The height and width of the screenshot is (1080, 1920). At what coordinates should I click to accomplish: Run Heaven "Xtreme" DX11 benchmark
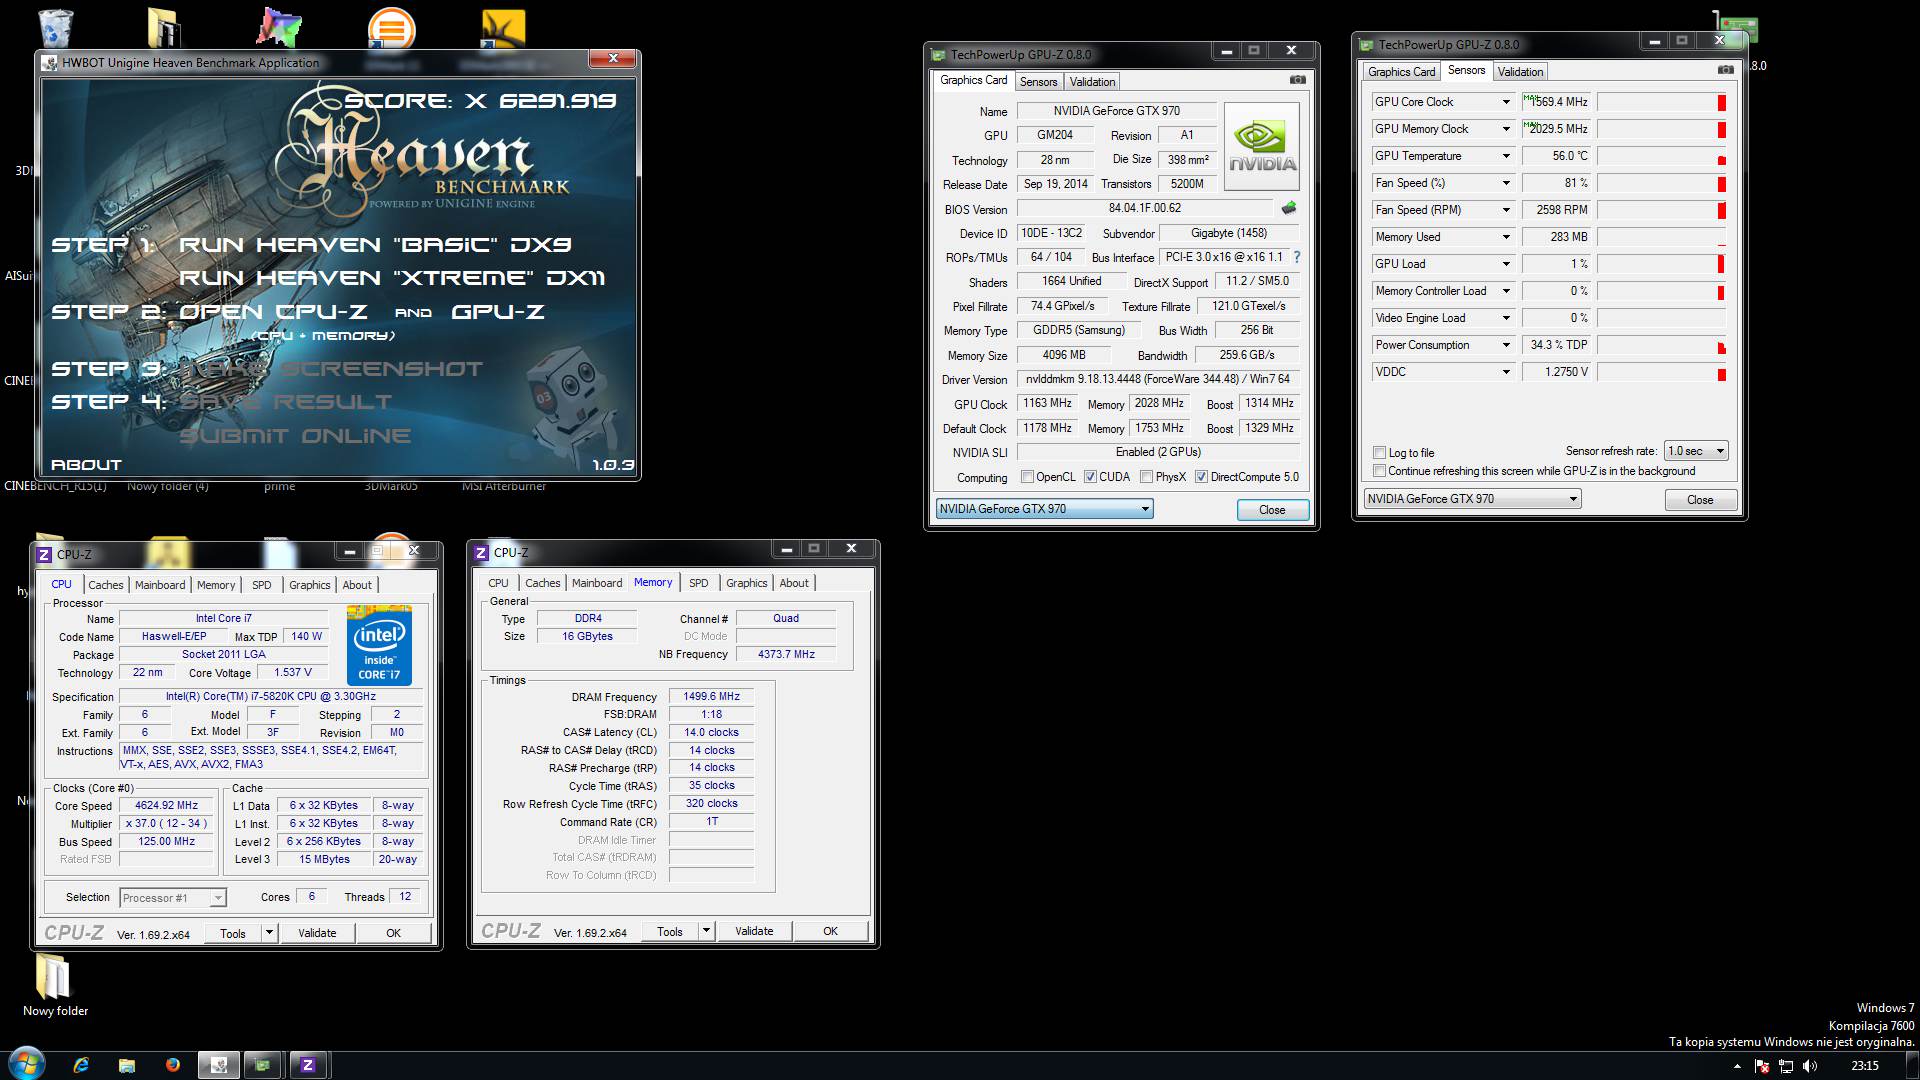392,278
